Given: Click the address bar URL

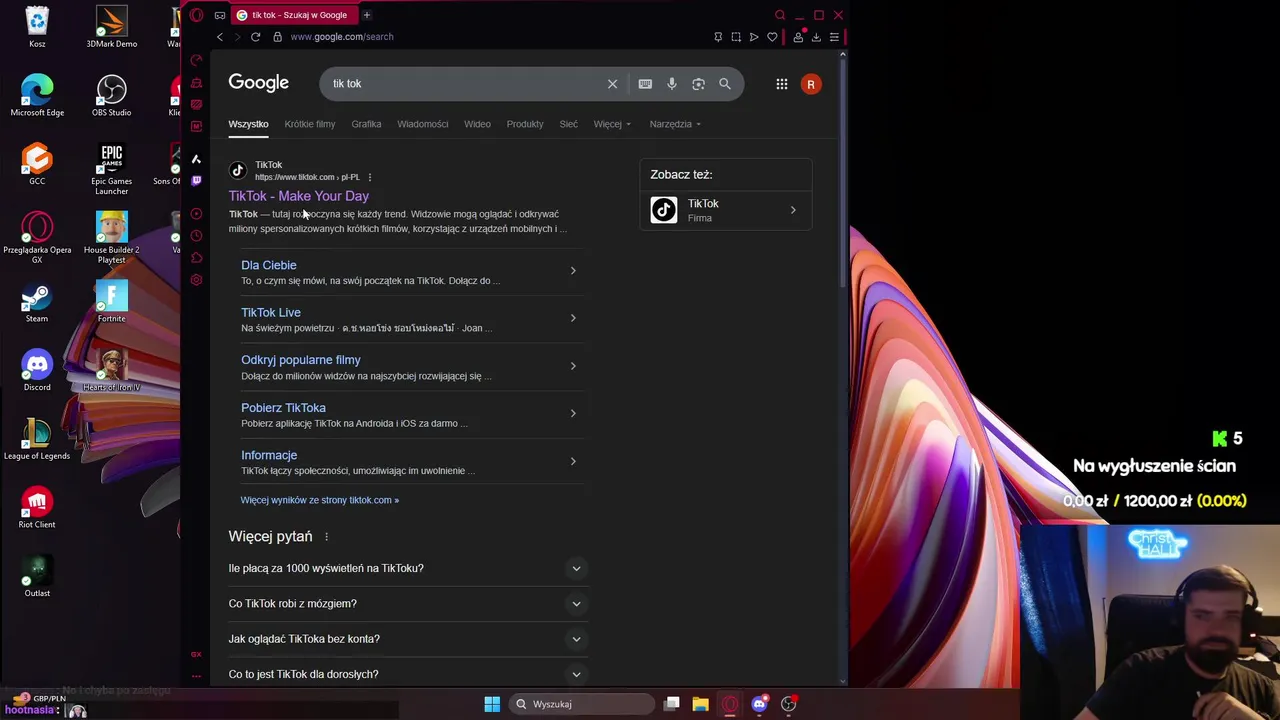Looking at the screenshot, I should tap(342, 37).
